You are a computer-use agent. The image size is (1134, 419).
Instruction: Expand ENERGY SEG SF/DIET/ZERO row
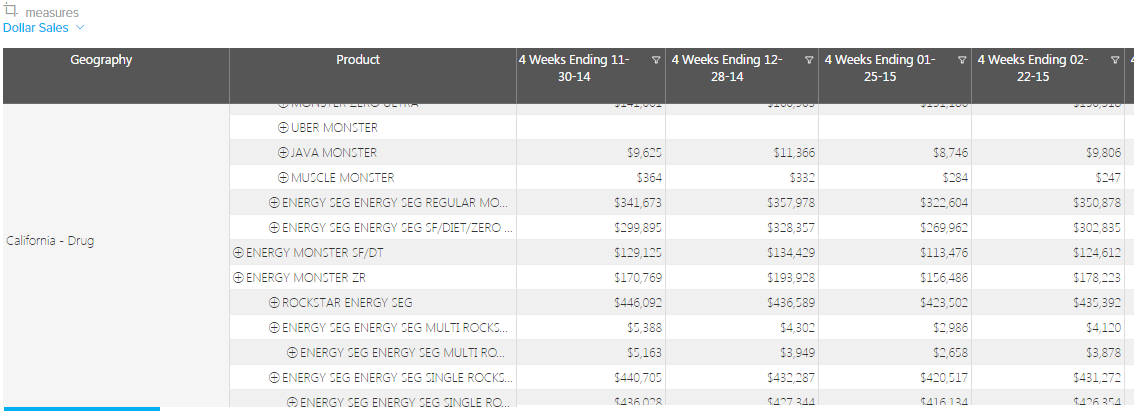[274, 227]
